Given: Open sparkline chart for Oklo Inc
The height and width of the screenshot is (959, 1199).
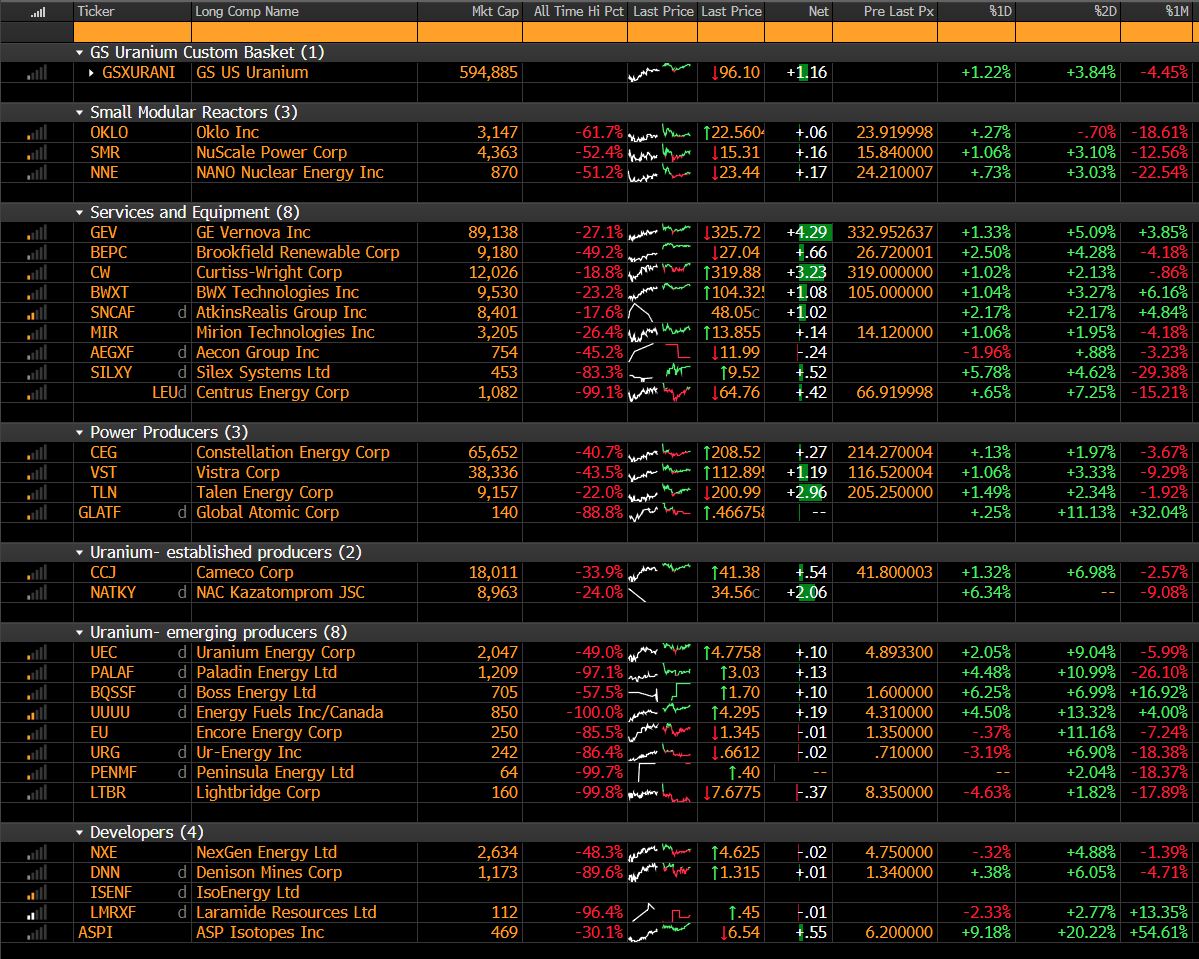Looking at the screenshot, I should 661,132.
